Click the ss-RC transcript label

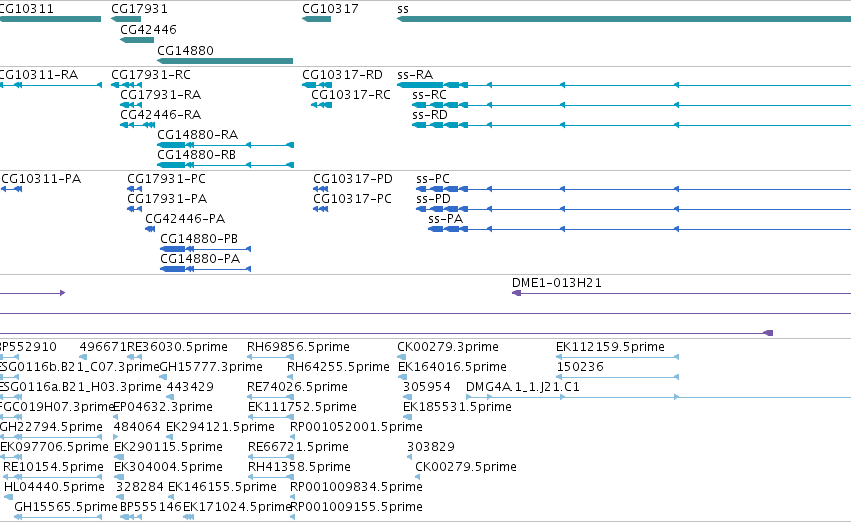429,94
